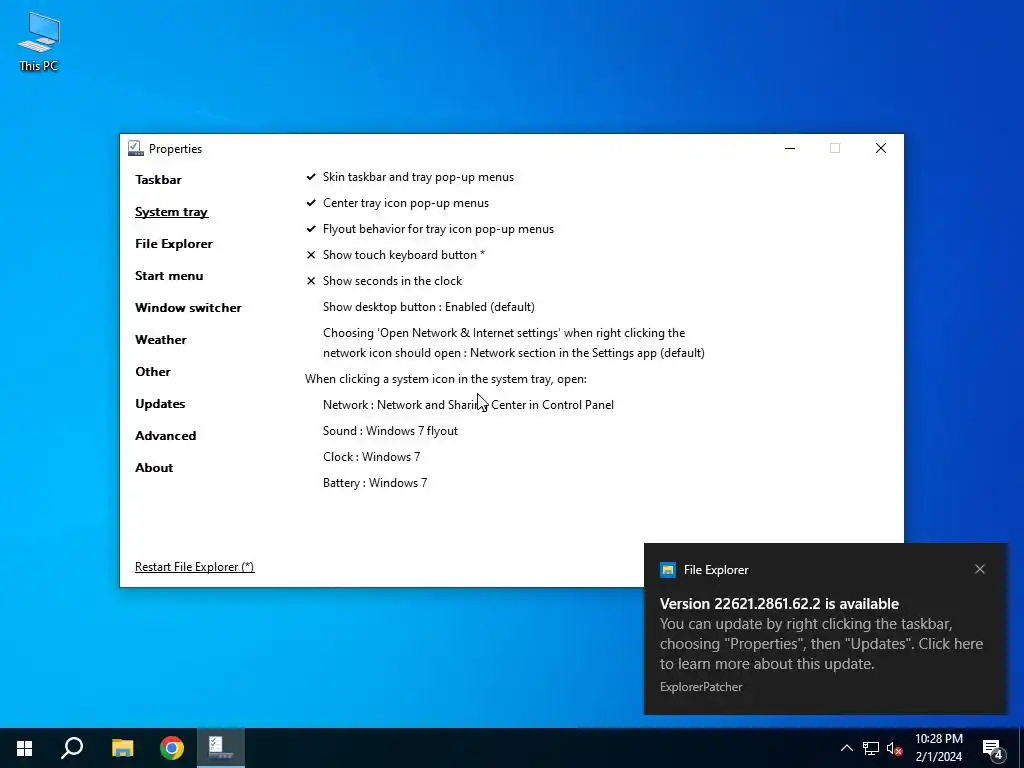This screenshot has width=1024, height=768.
Task: Open the Window switcher section
Action: click(x=188, y=308)
